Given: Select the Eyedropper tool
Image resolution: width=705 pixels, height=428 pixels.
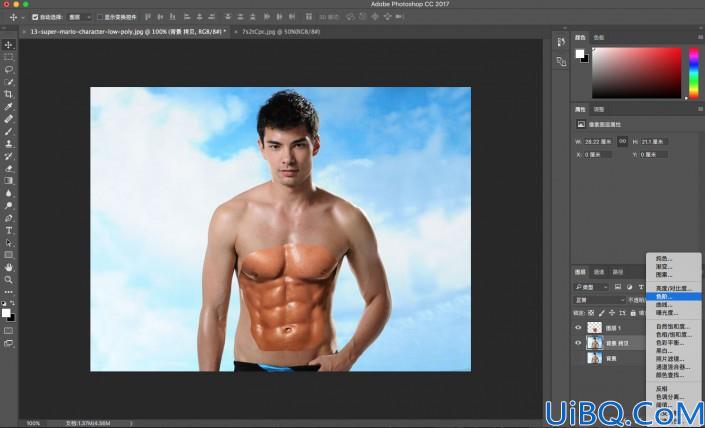Looking at the screenshot, I should (8, 107).
